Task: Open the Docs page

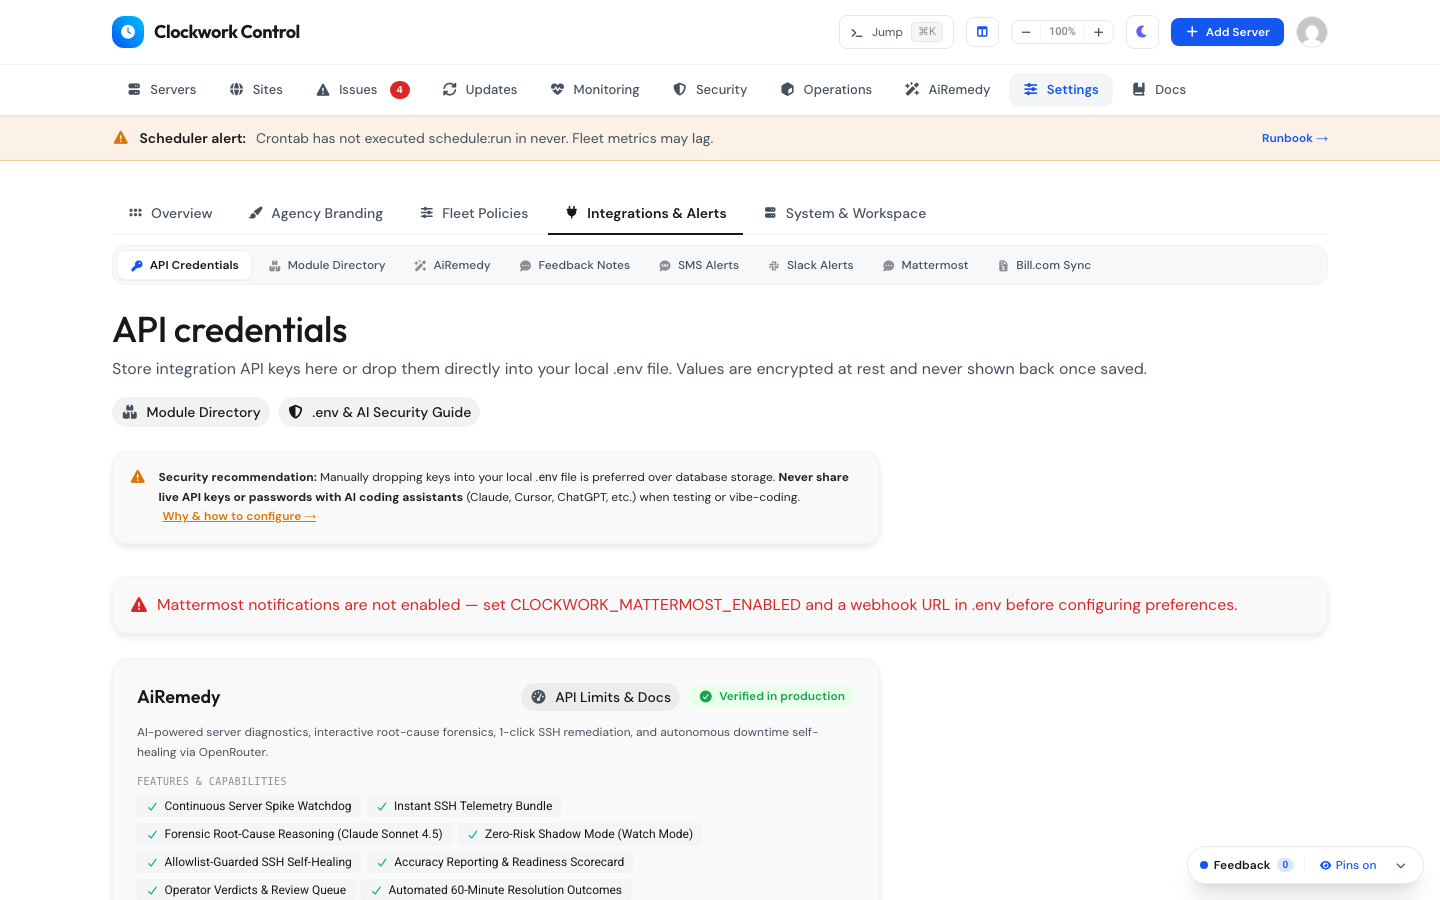Action: [1159, 90]
